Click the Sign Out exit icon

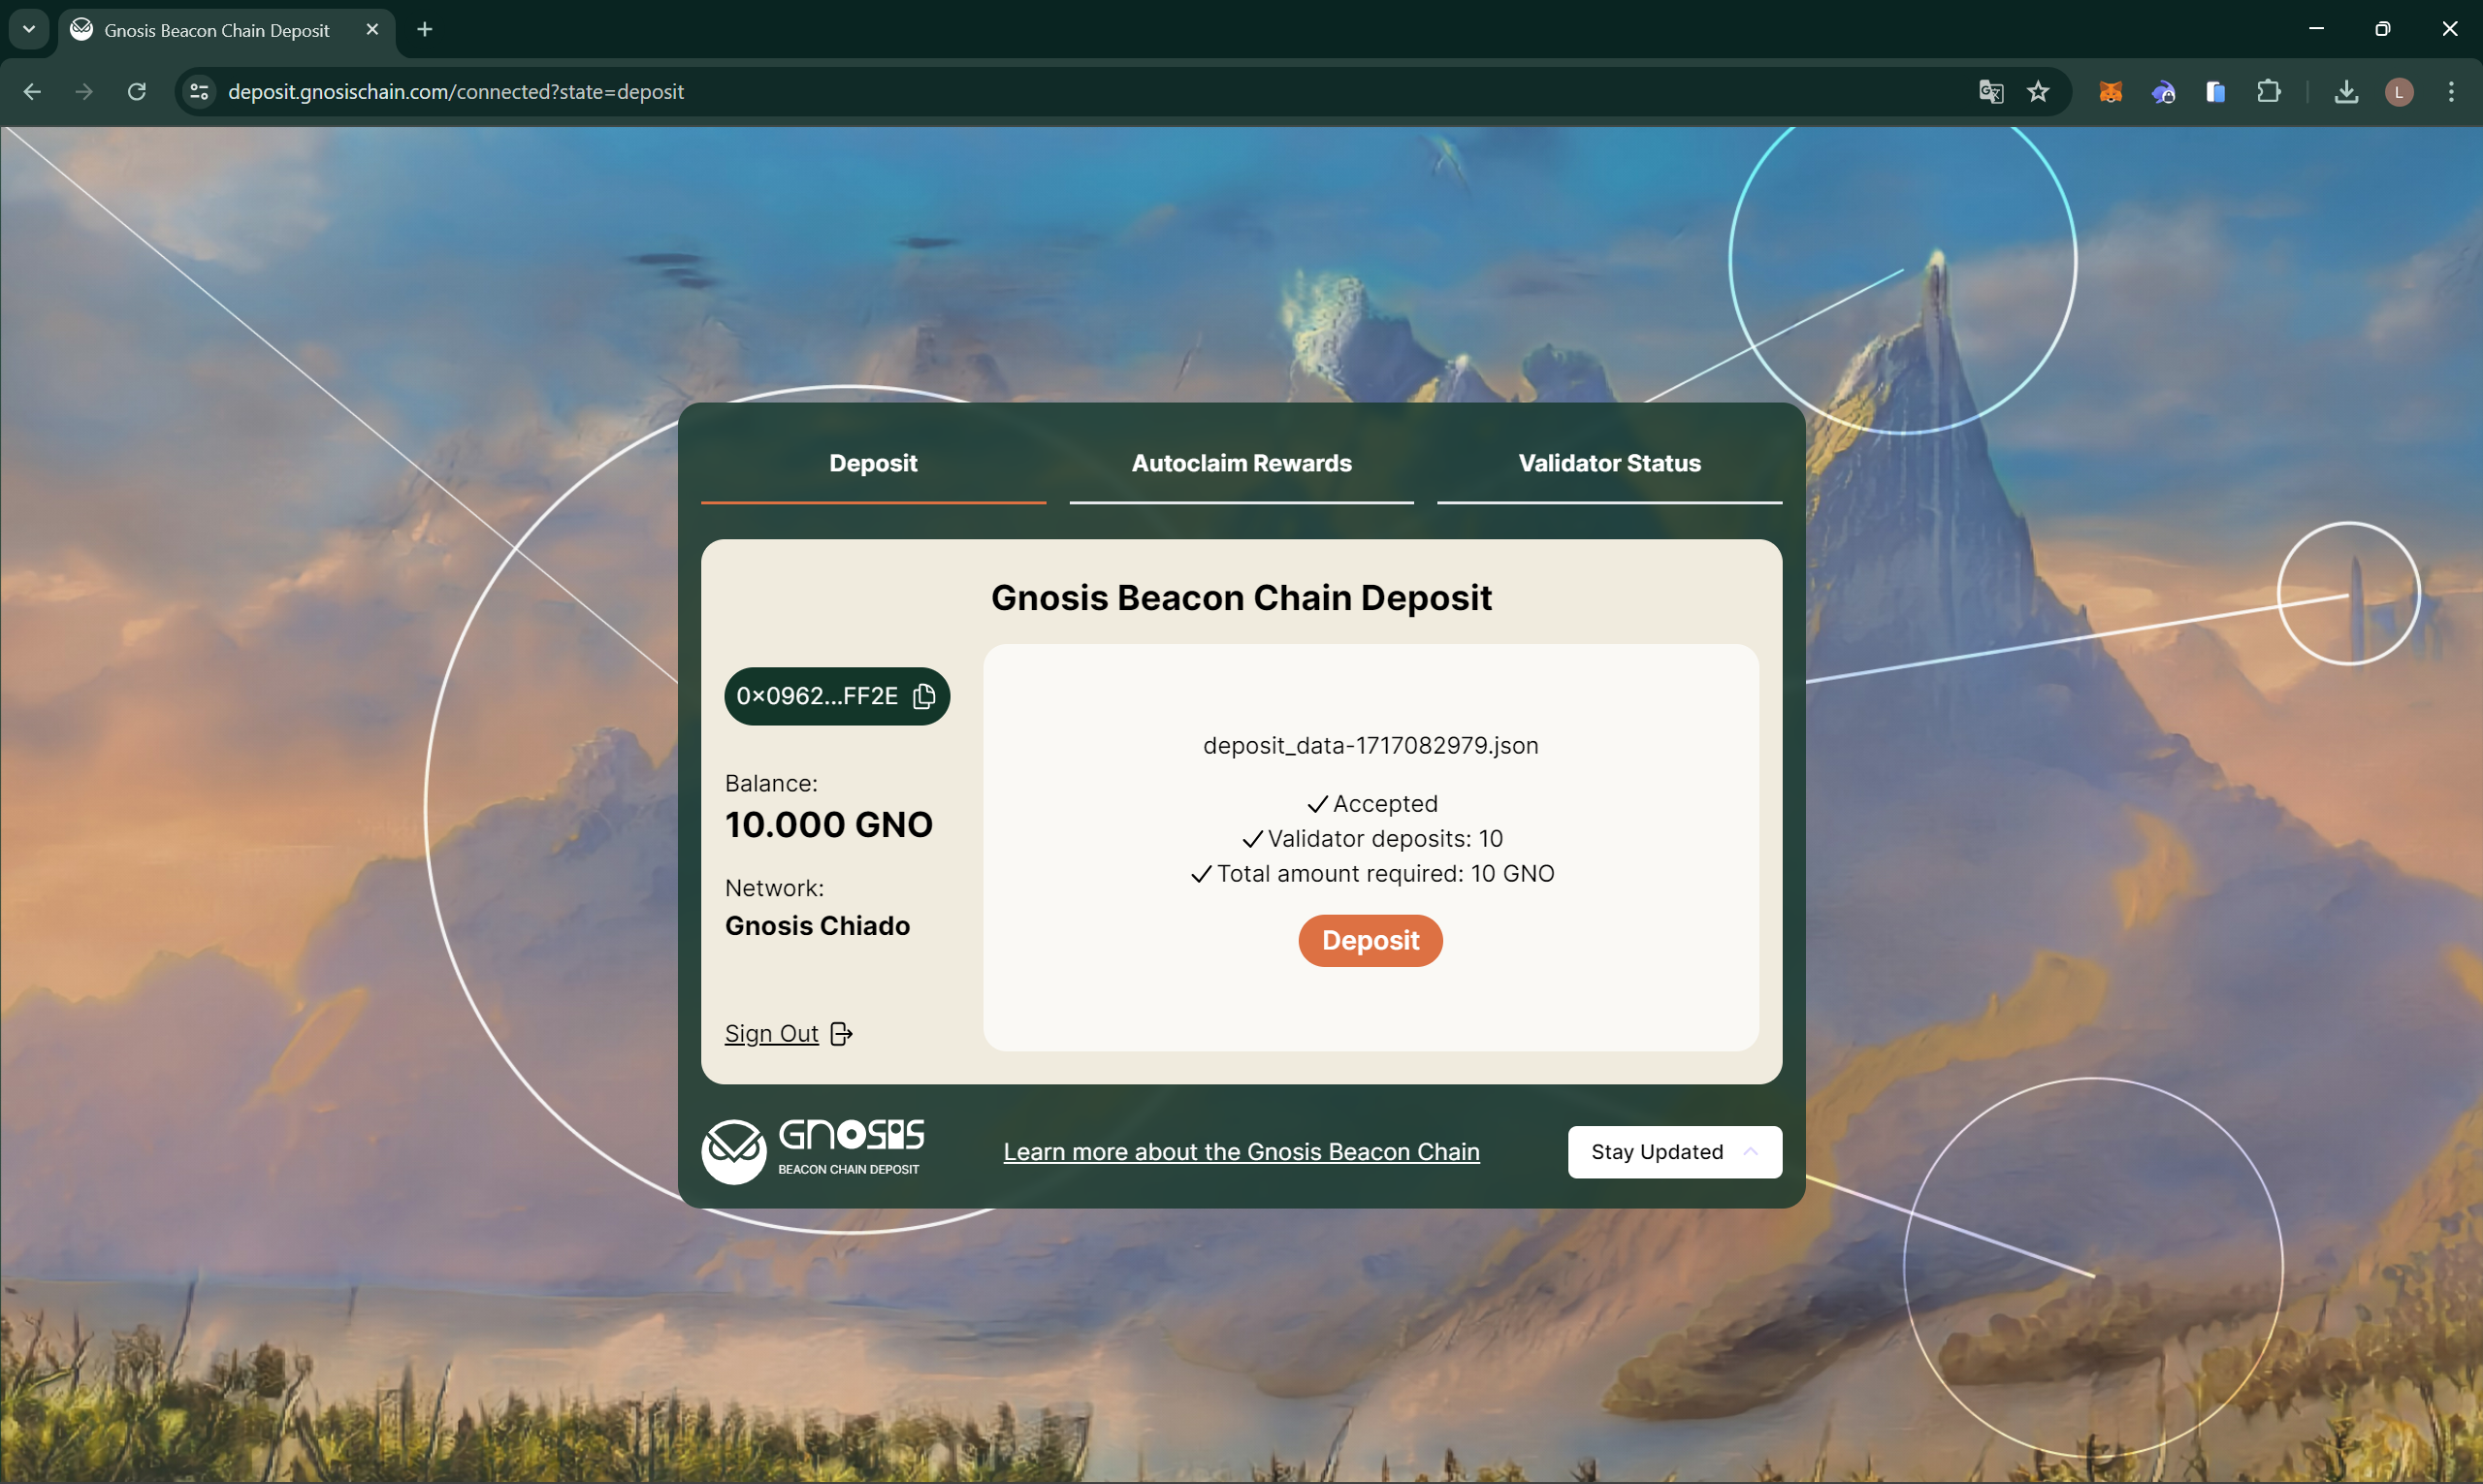pos(842,1033)
